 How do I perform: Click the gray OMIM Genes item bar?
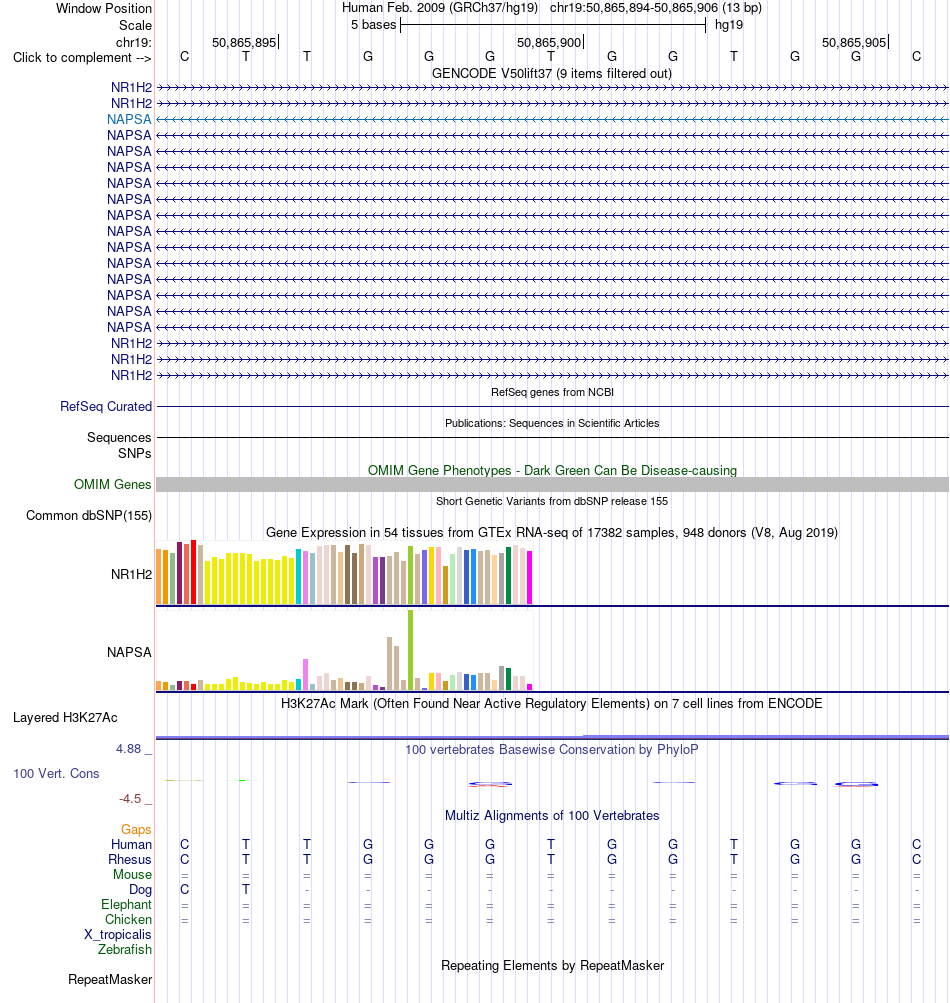[x=552, y=485]
